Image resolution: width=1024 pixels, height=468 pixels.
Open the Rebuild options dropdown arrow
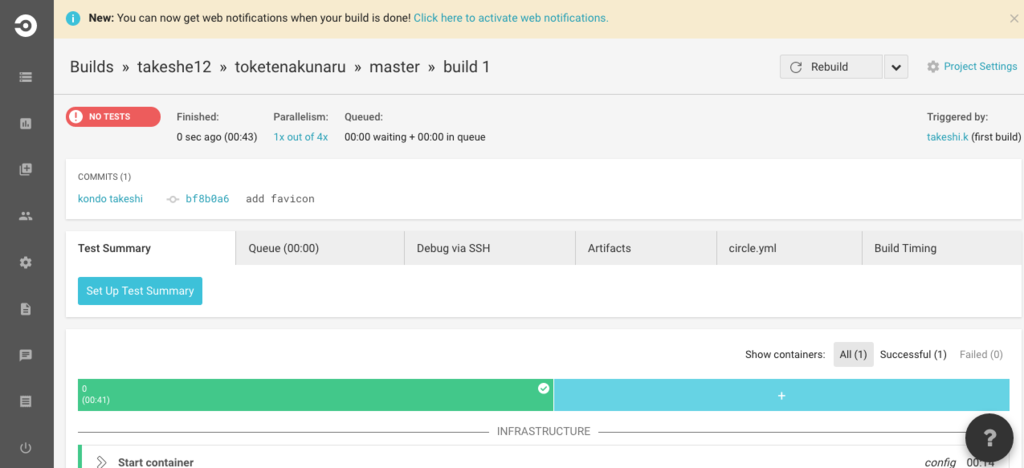point(895,67)
